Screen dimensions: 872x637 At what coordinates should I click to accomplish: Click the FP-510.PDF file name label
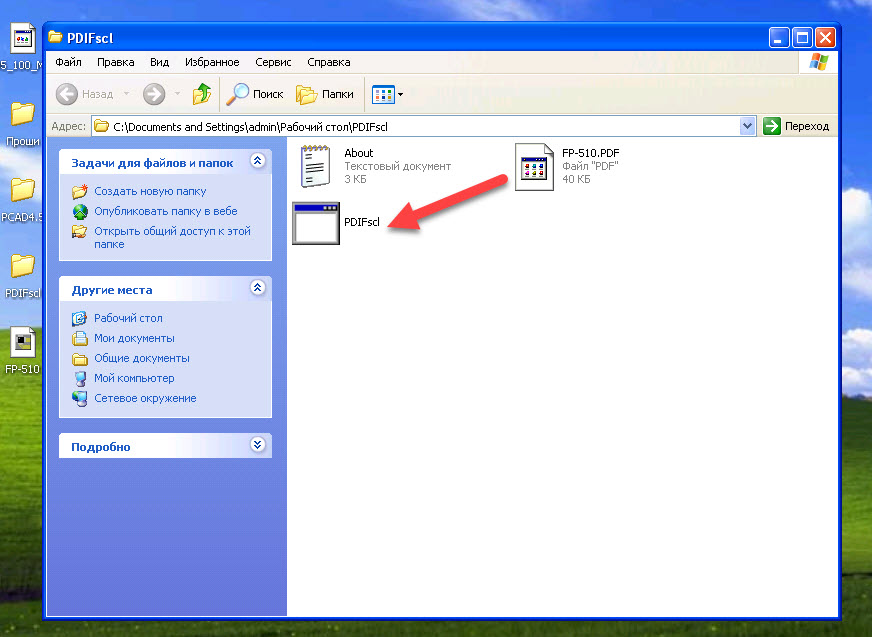(x=591, y=153)
